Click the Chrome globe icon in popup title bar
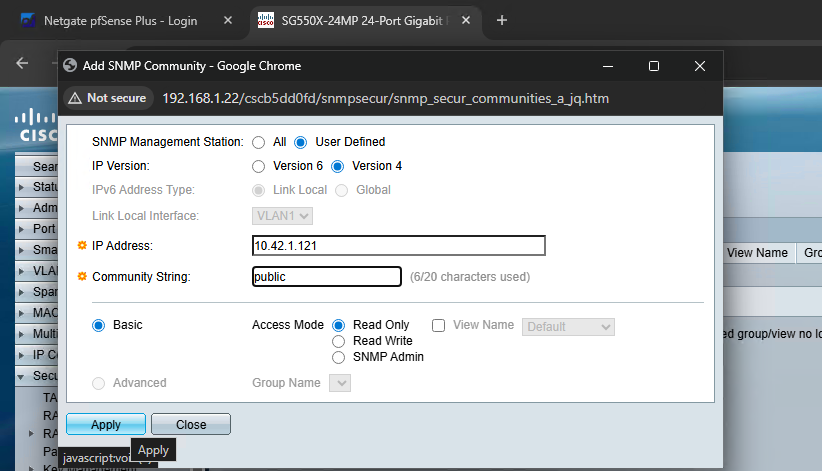This screenshot has height=471, width=822. point(70,66)
